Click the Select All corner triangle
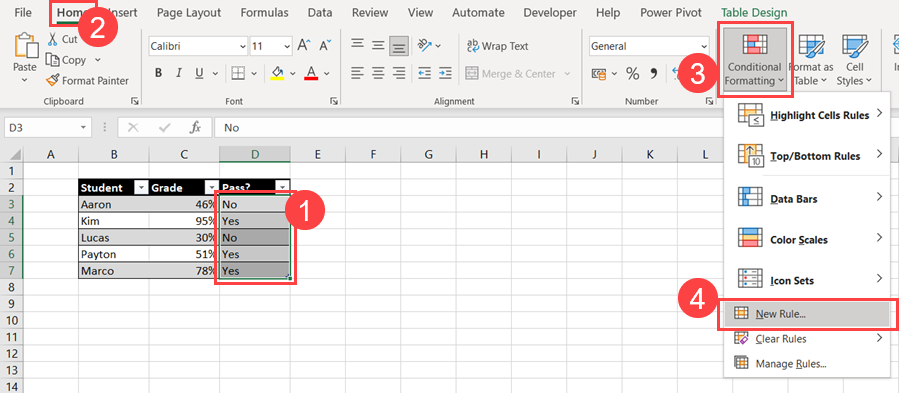Image resolution: width=899 pixels, height=393 pixels. point(16,154)
